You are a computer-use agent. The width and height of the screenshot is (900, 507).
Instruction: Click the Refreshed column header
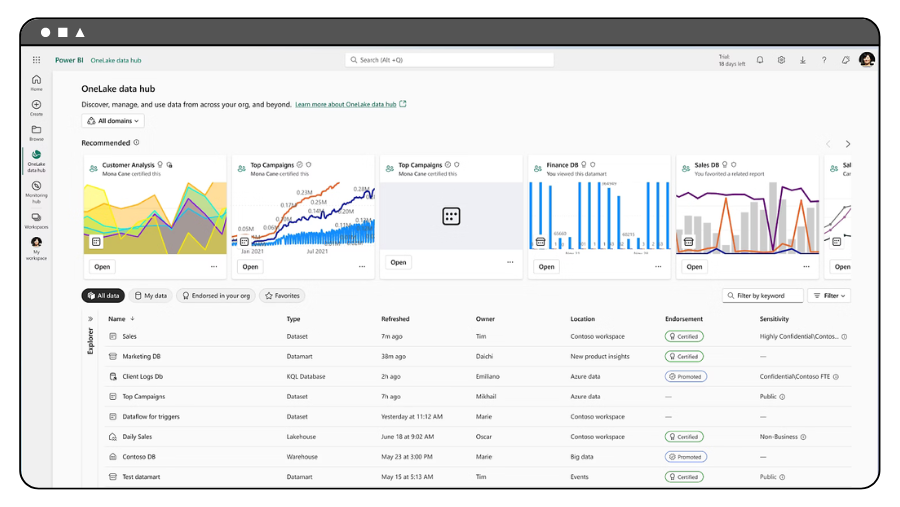(395, 319)
